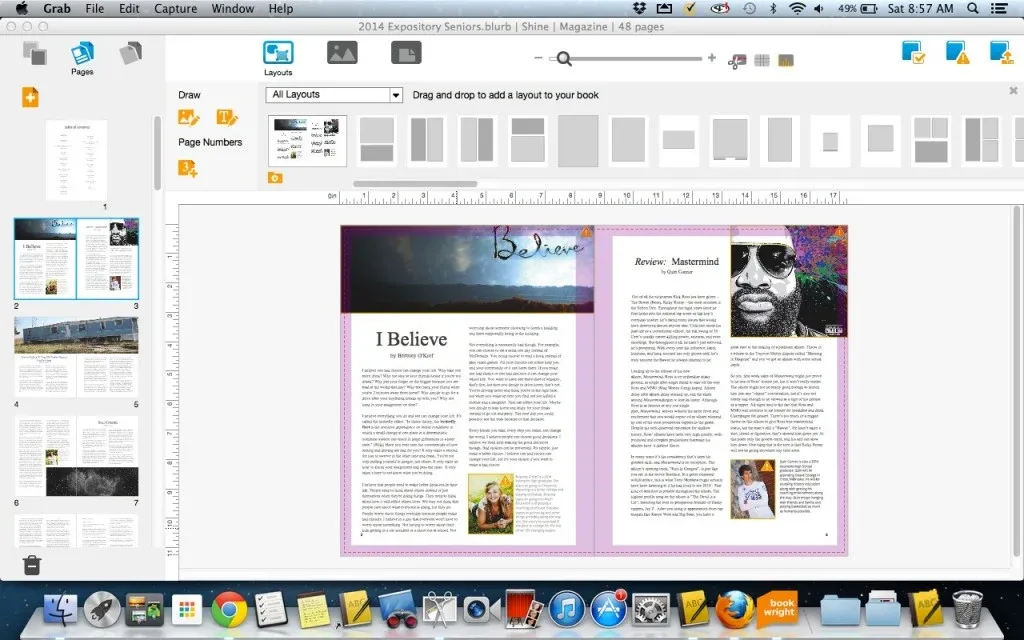This screenshot has width=1024, height=640.
Task: Click the spine view icon next to the grid icon
Action: 786,60
